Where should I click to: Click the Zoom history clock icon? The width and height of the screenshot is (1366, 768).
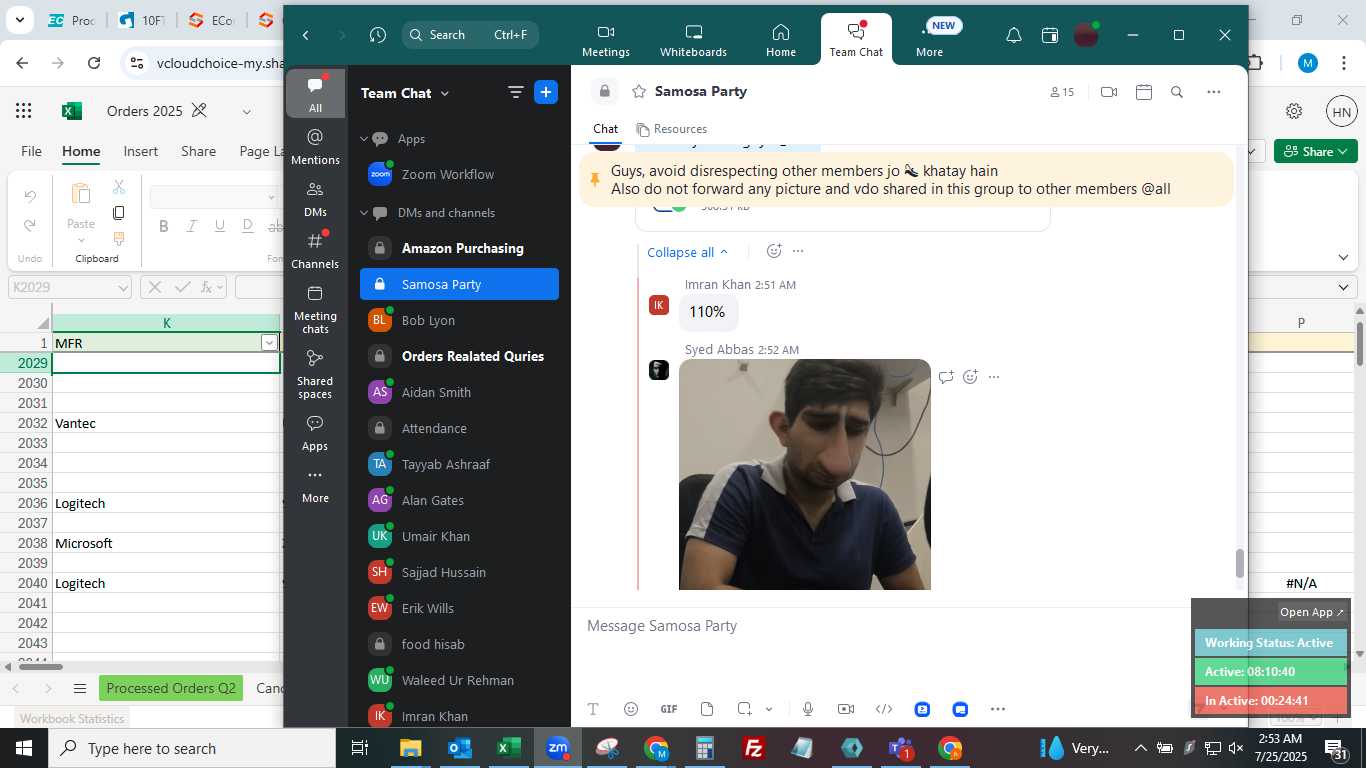(377, 35)
